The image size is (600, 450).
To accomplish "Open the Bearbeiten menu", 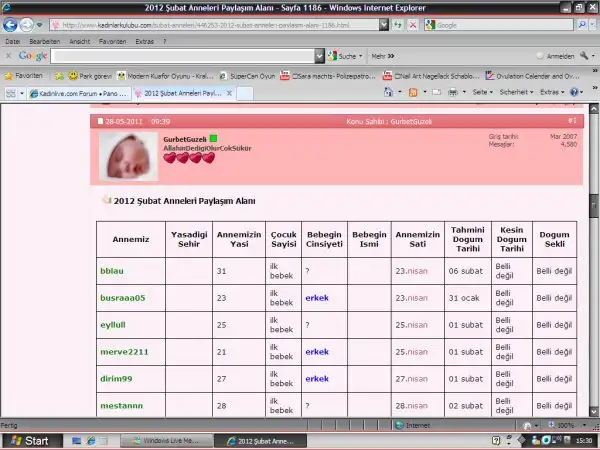I will (46, 42).
